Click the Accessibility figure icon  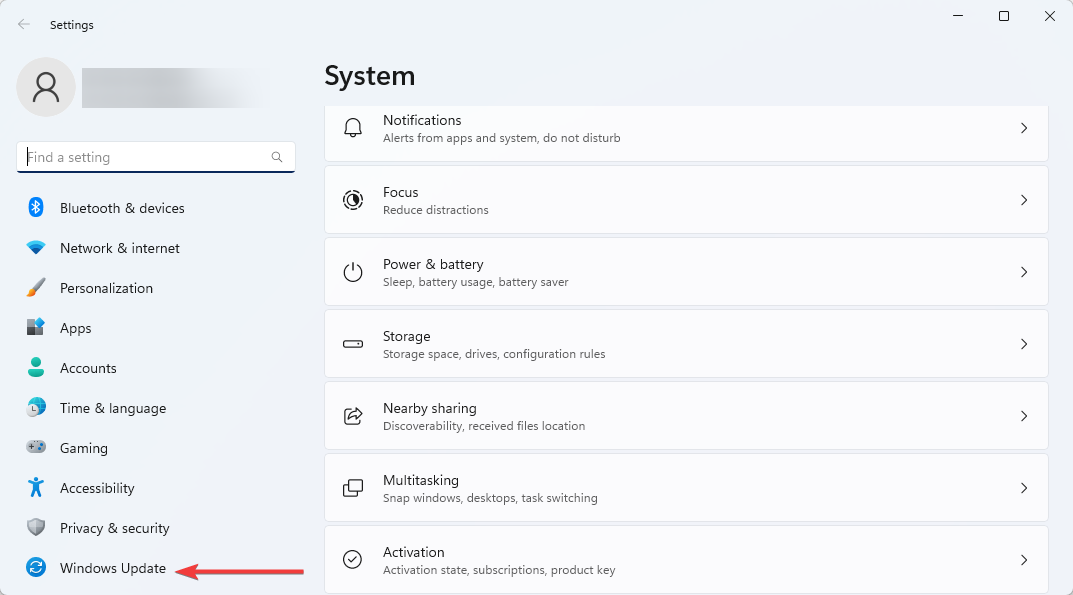tap(36, 488)
